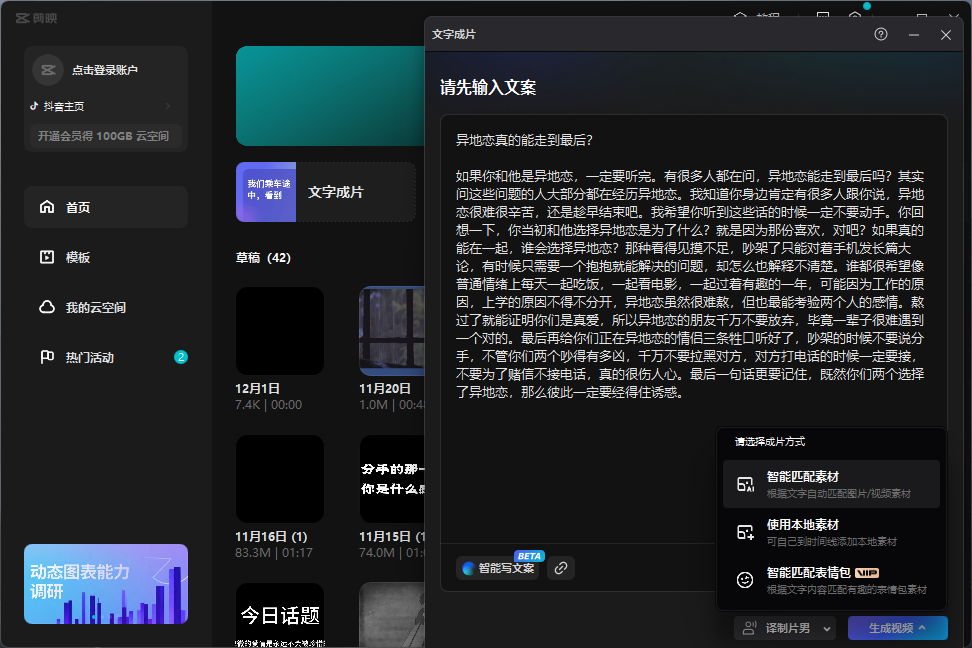Open 模板 templates from the sidebar

click(48, 257)
